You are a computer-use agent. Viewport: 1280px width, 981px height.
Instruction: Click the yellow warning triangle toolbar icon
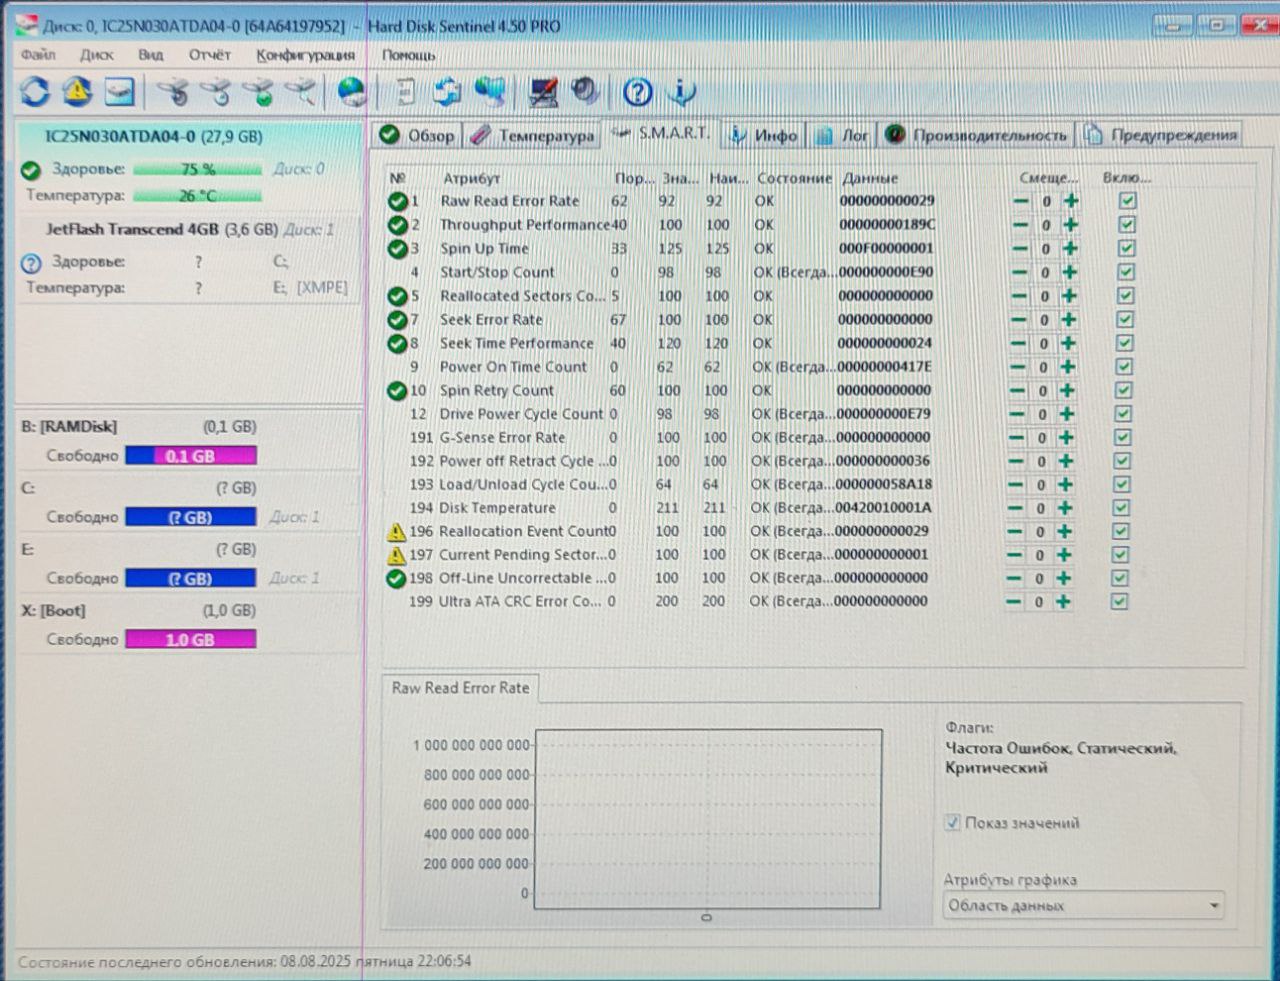[77, 92]
